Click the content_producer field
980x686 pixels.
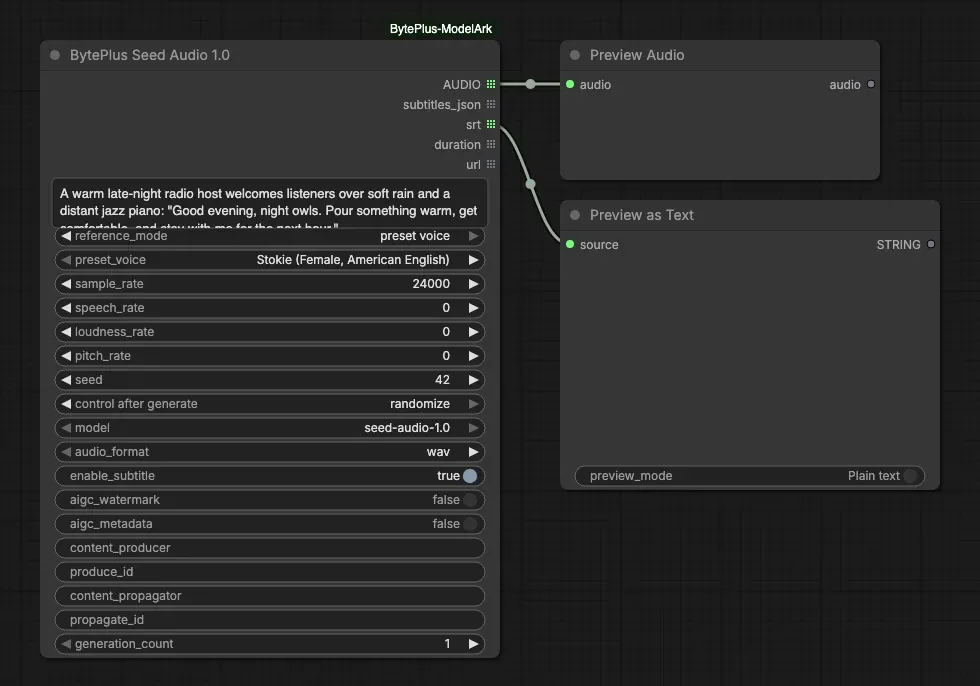(x=270, y=548)
